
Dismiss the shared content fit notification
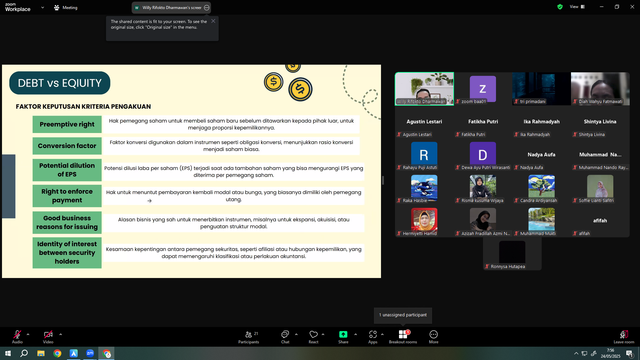click(x=213, y=21)
